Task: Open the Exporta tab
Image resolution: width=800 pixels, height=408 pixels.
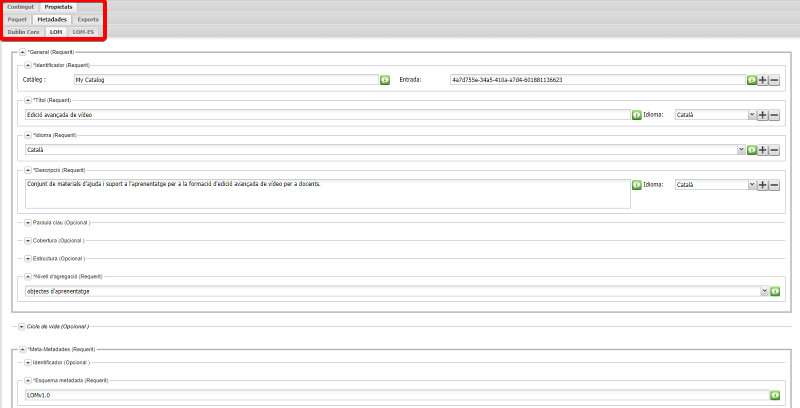Action: pyautogui.click(x=88, y=19)
